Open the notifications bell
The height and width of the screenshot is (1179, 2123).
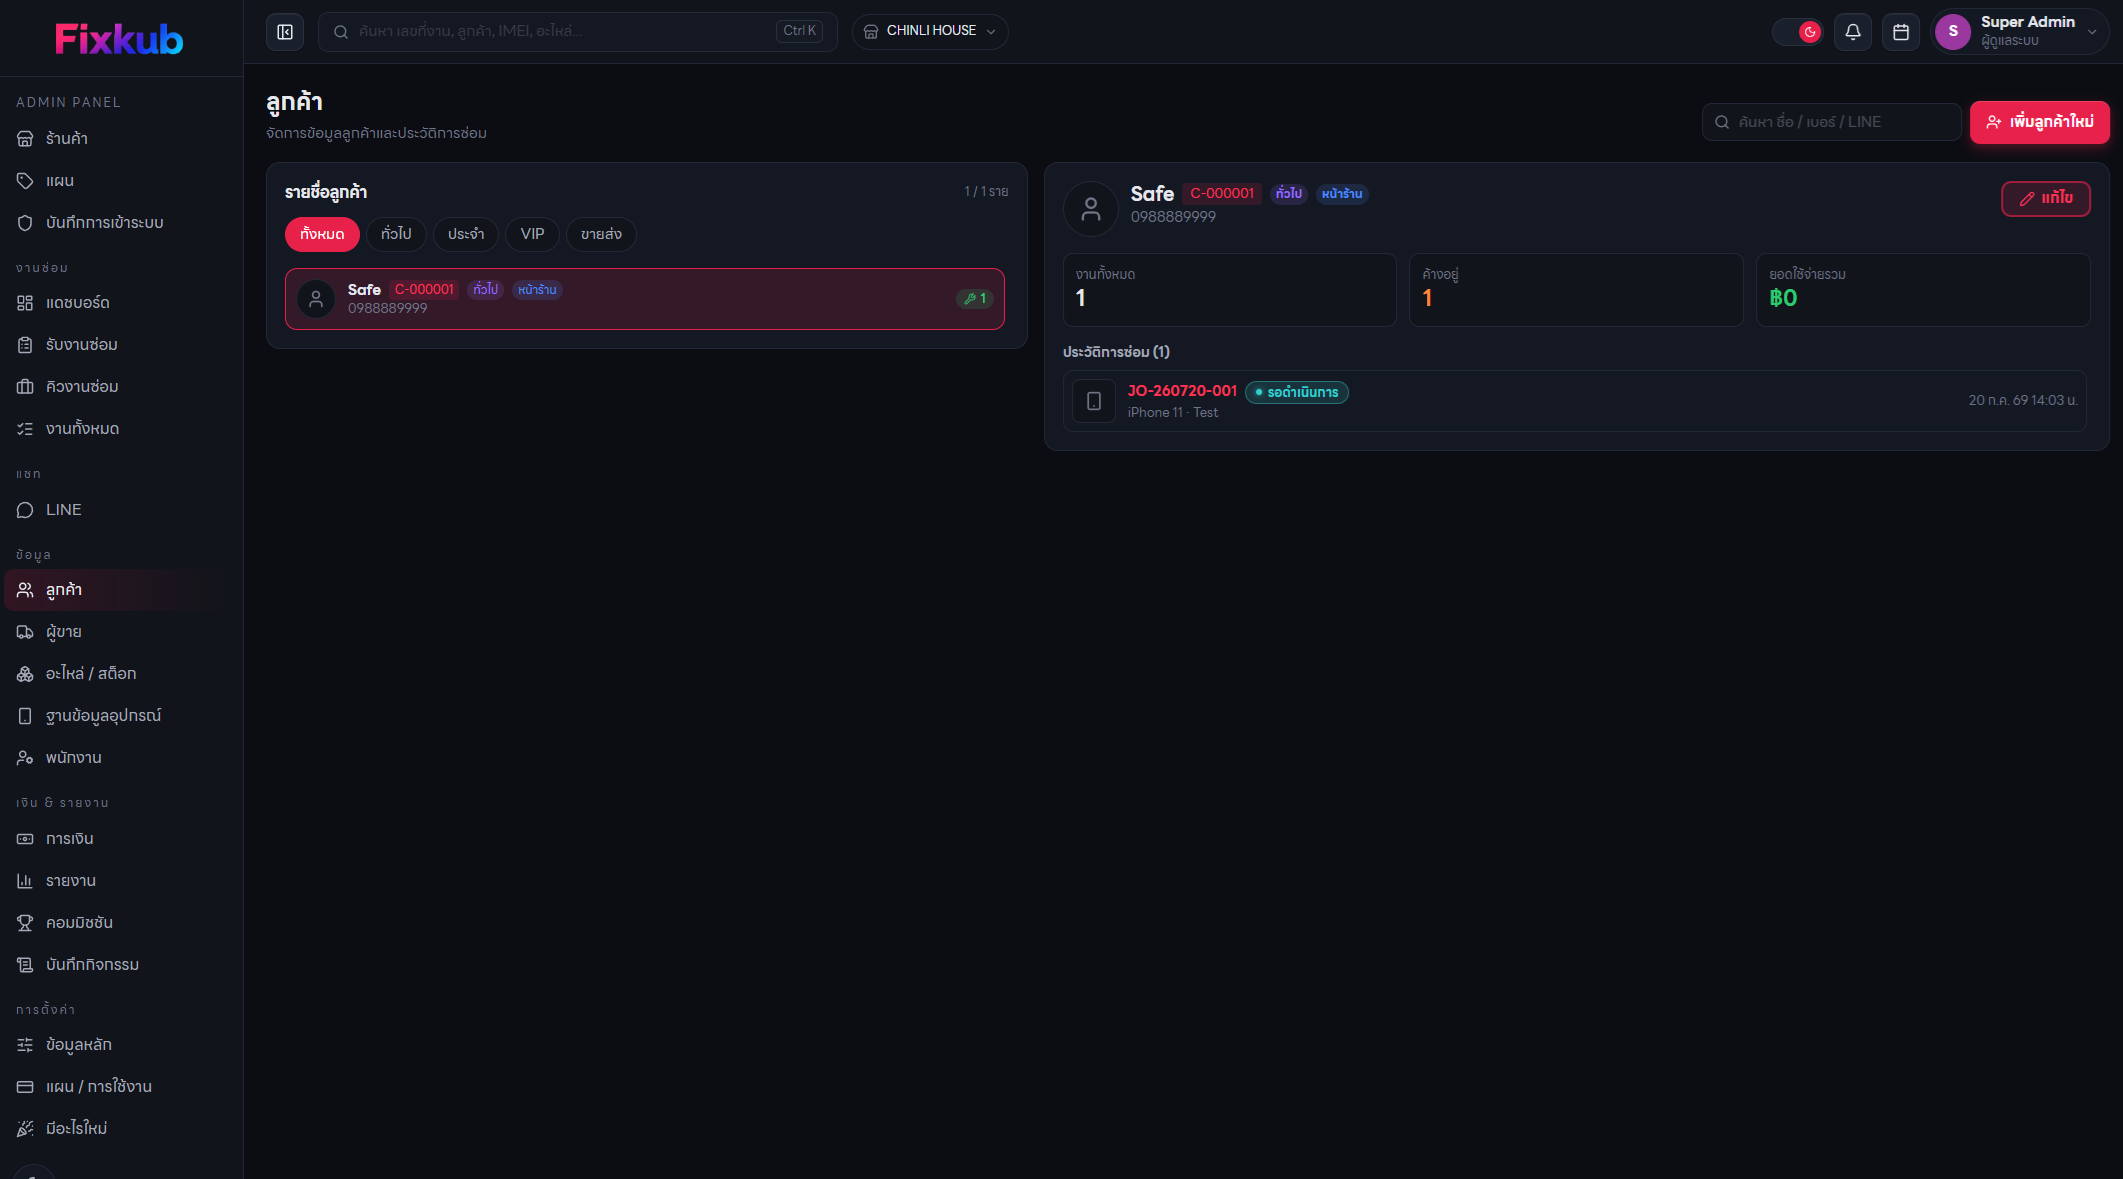(1852, 32)
